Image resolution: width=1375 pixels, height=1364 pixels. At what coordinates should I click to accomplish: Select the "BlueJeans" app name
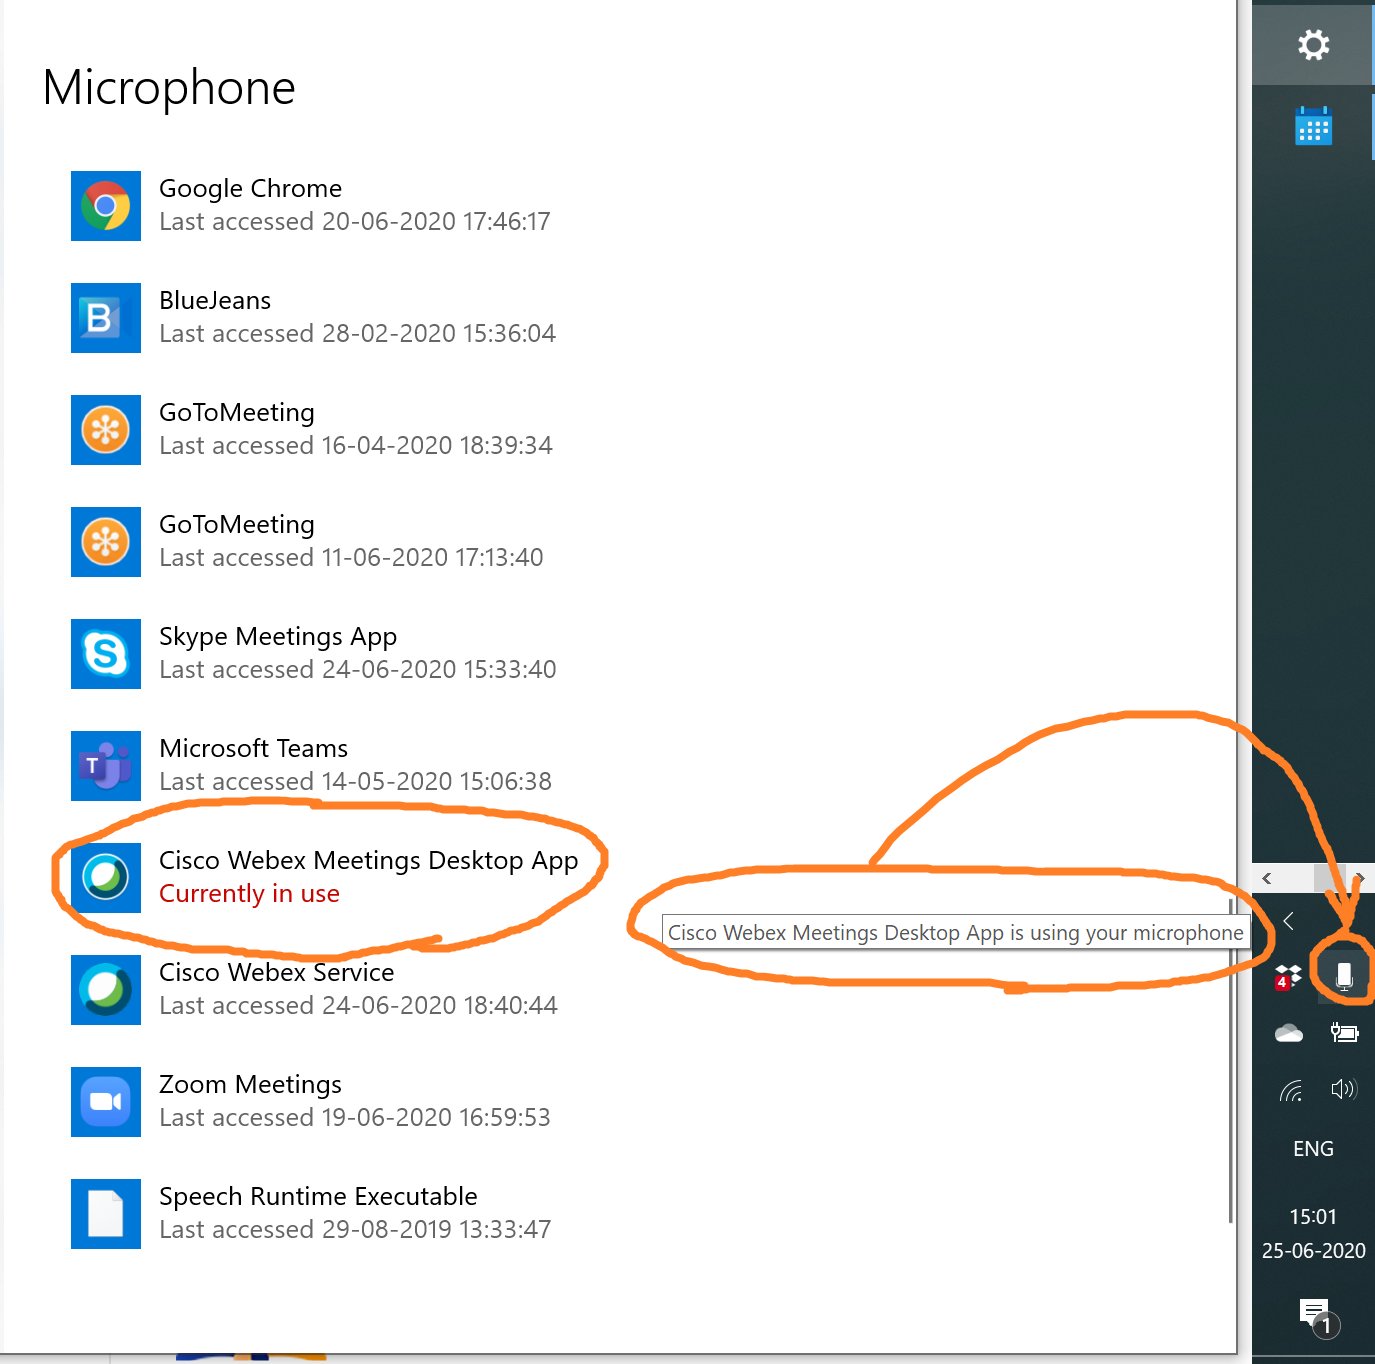215,300
